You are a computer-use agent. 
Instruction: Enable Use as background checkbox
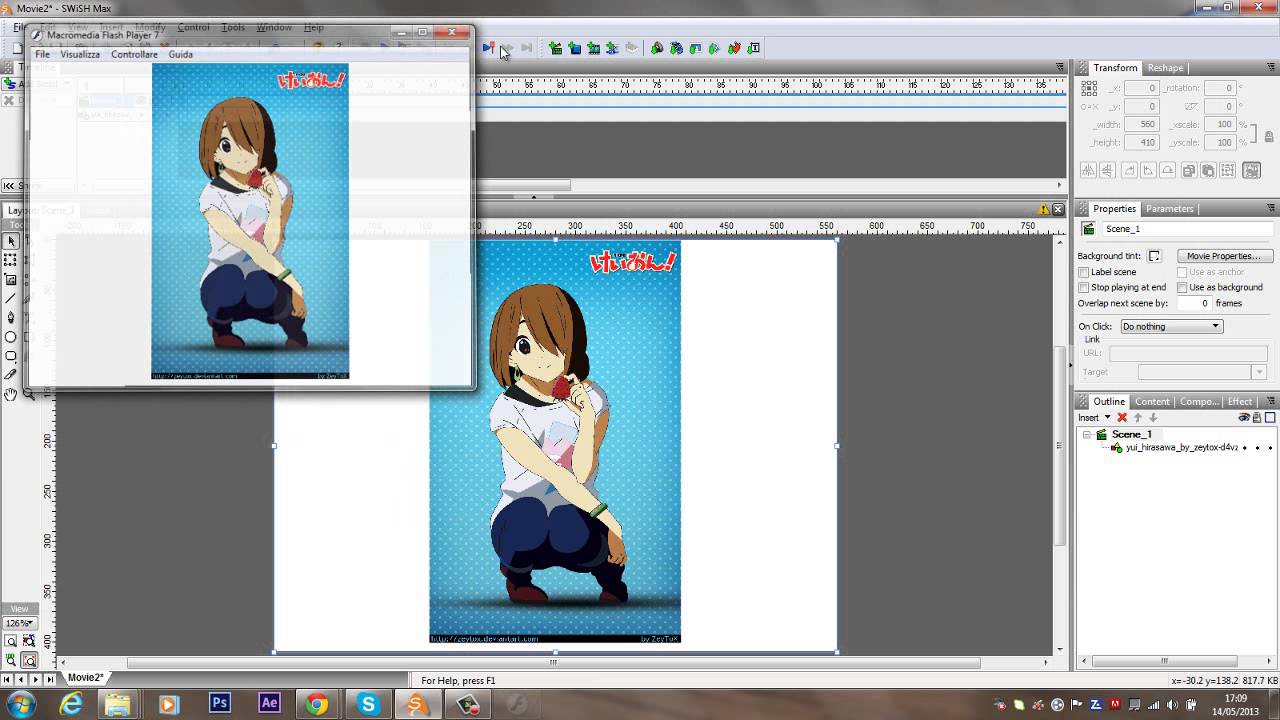point(1182,288)
